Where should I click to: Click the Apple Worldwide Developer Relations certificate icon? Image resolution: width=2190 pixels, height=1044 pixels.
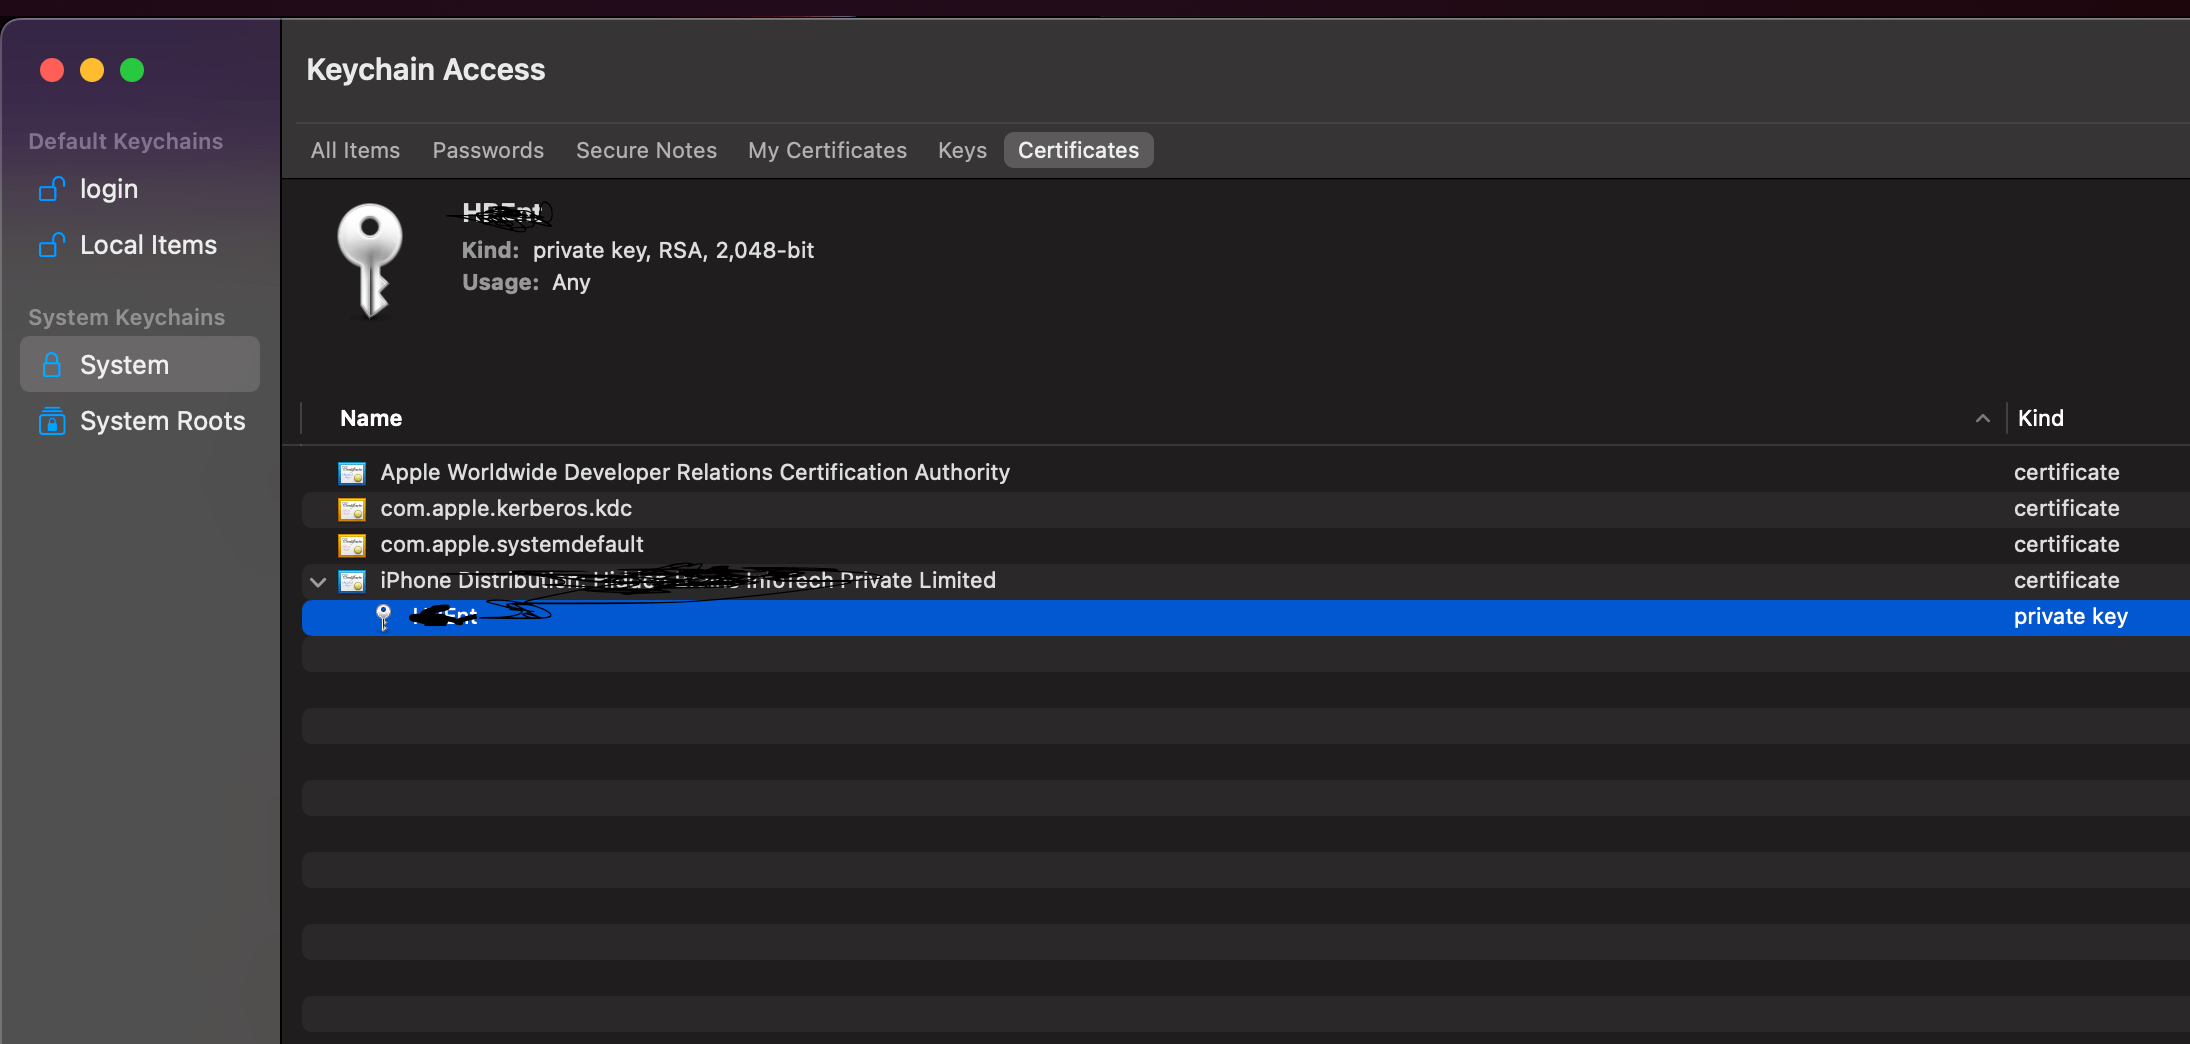352,473
